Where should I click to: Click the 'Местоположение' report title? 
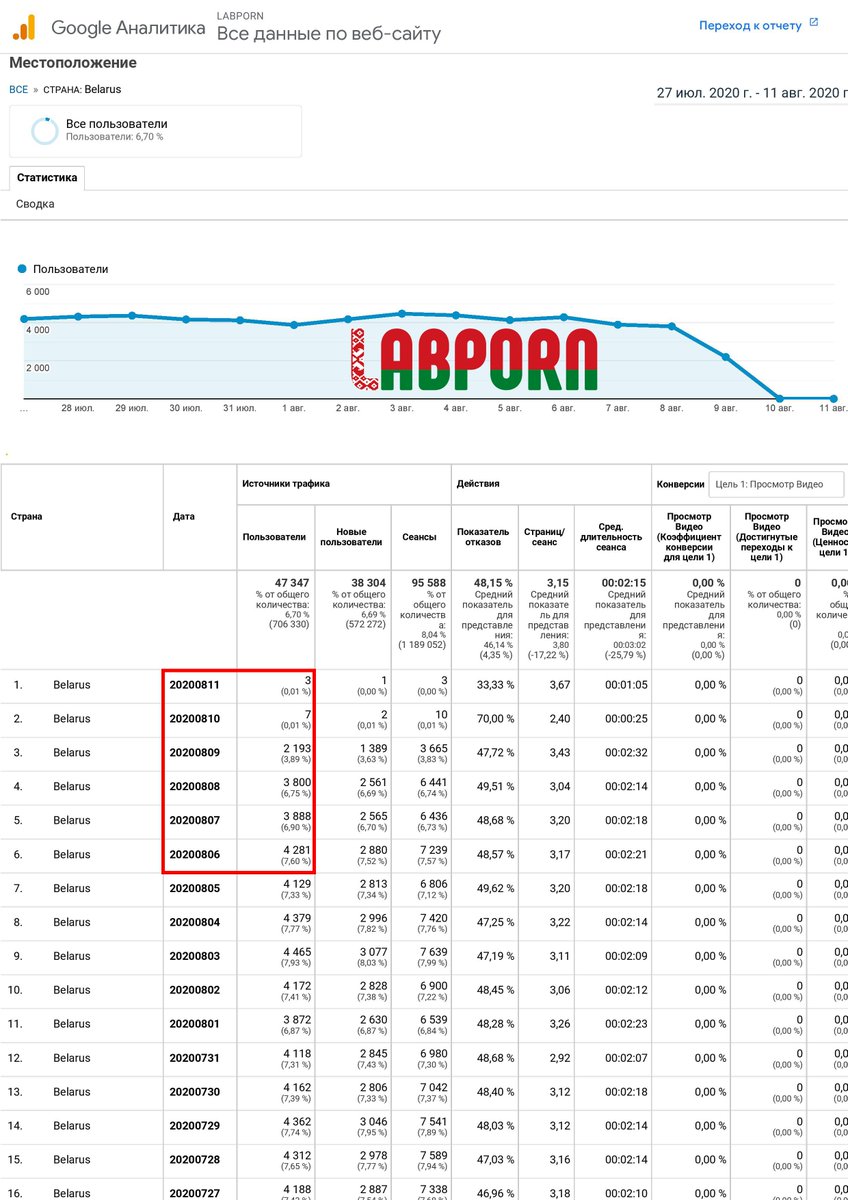[73, 63]
